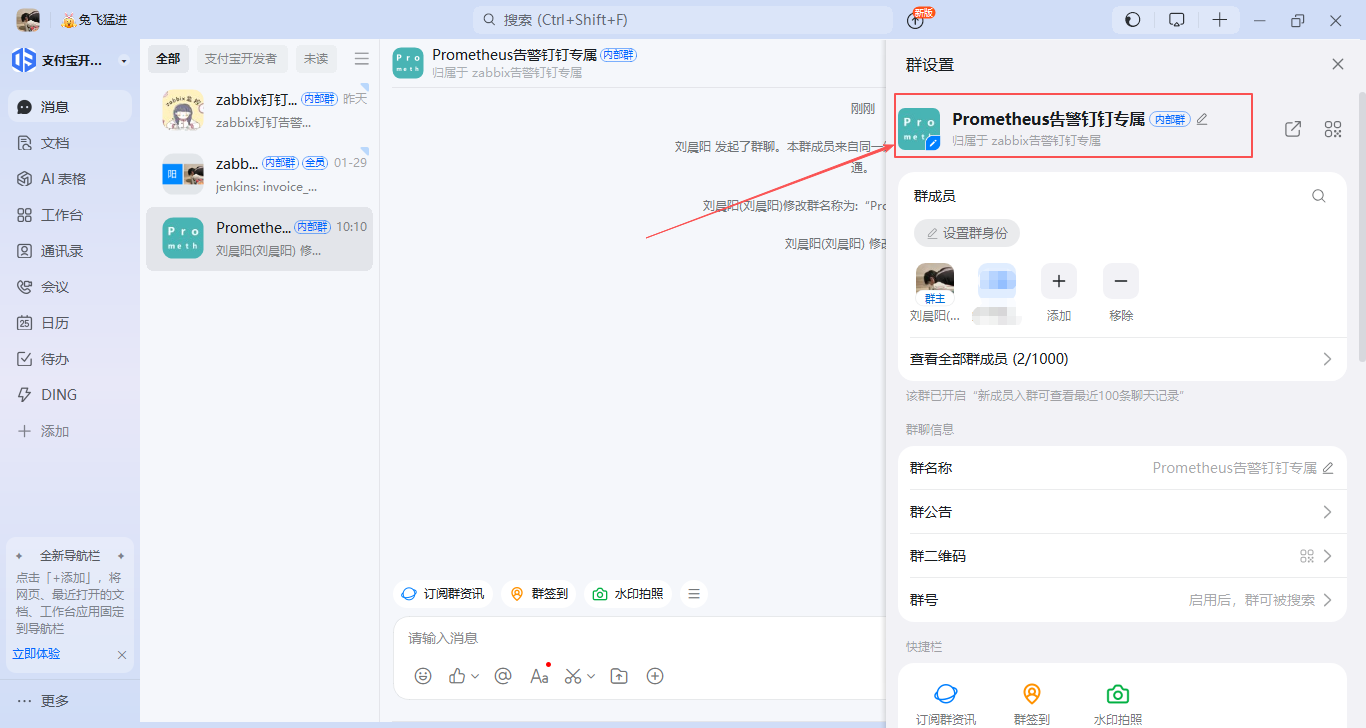The width and height of the screenshot is (1366, 728).
Task: Click the plus icon in the title bar
Action: [1220, 20]
